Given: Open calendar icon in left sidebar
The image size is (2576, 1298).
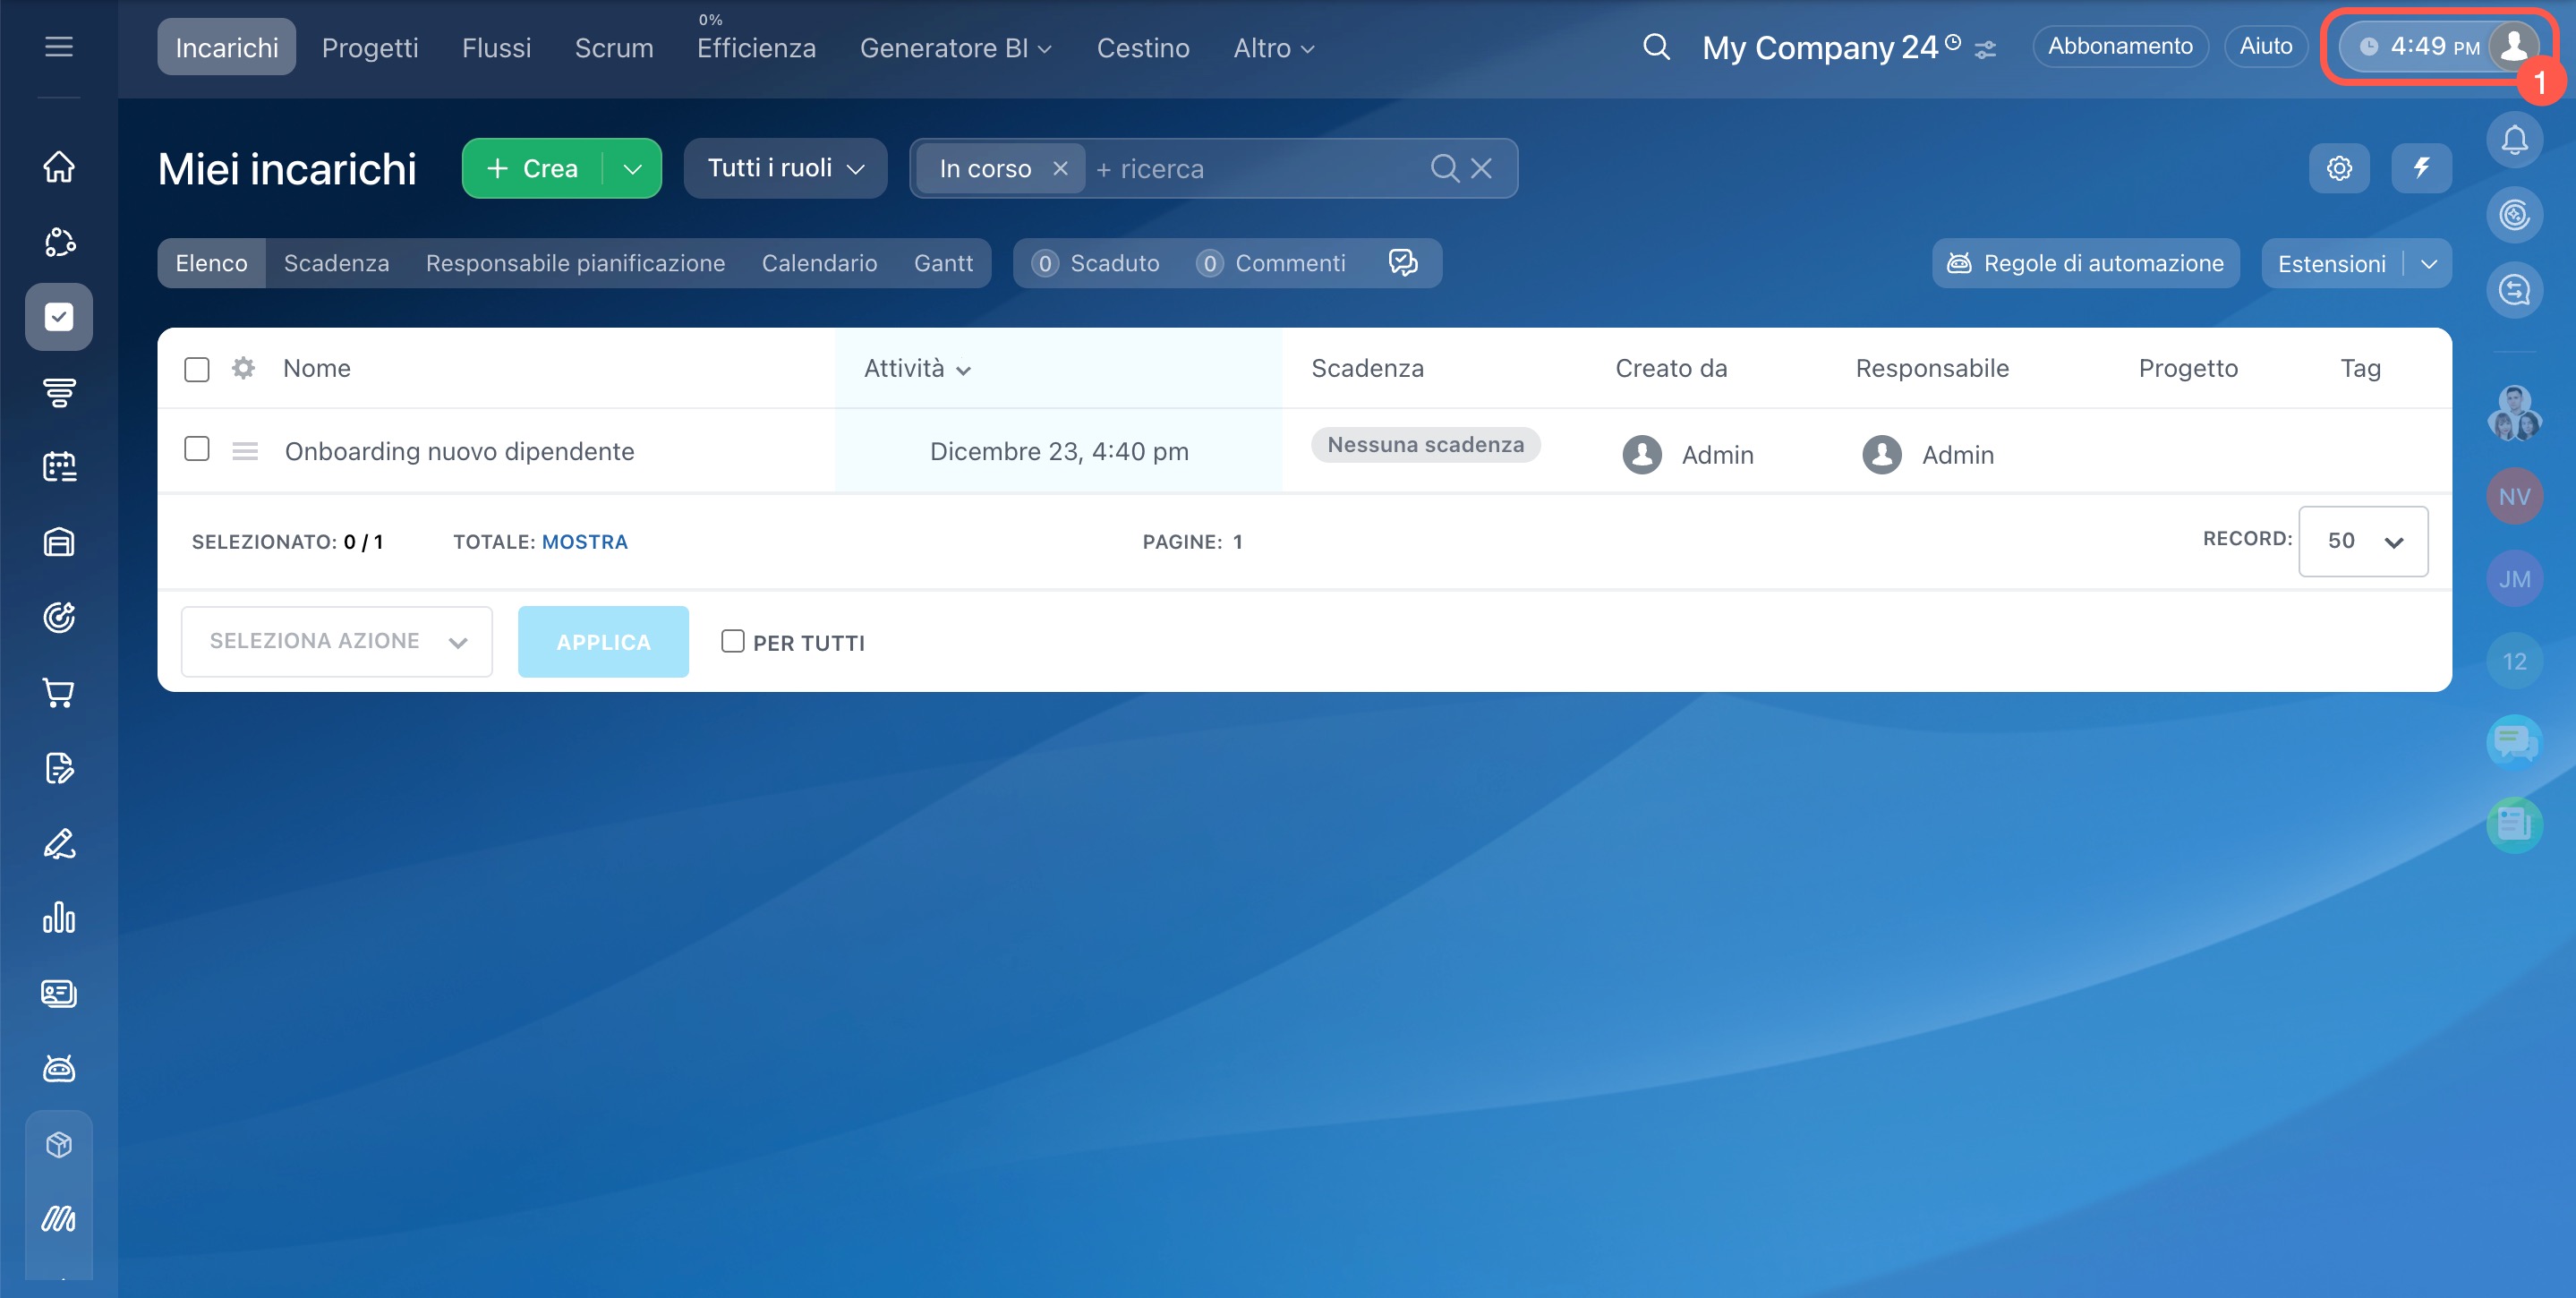Looking at the screenshot, I should coord(59,467).
